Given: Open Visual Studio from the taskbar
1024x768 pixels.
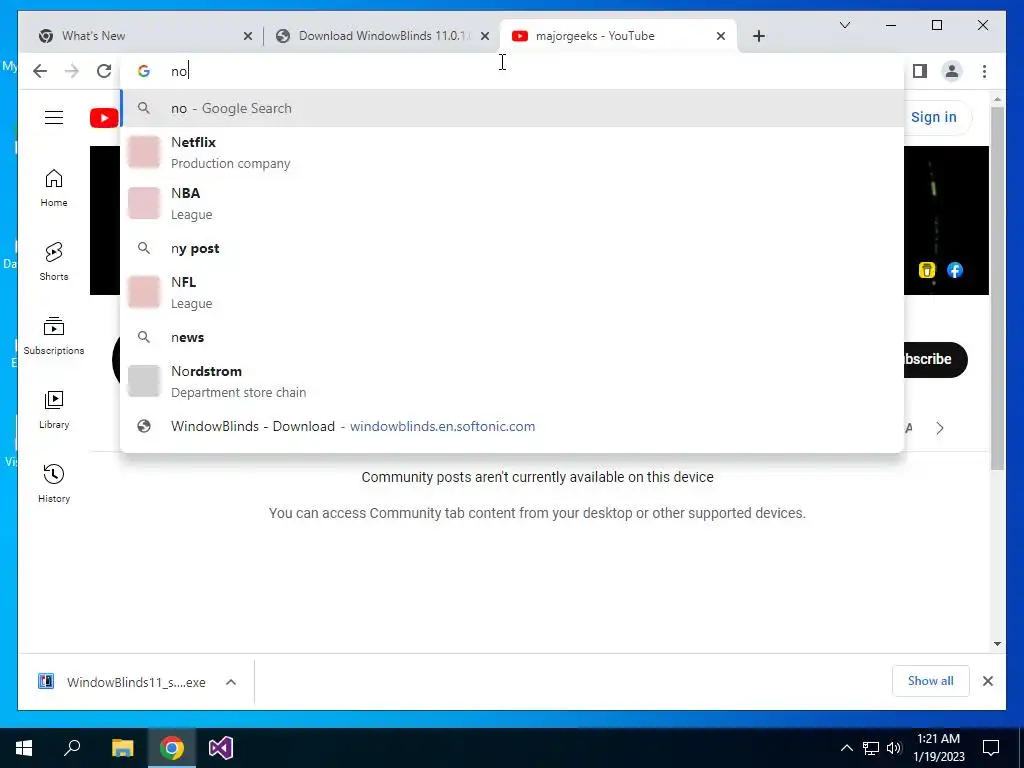Looking at the screenshot, I should click(x=221, y=748).
